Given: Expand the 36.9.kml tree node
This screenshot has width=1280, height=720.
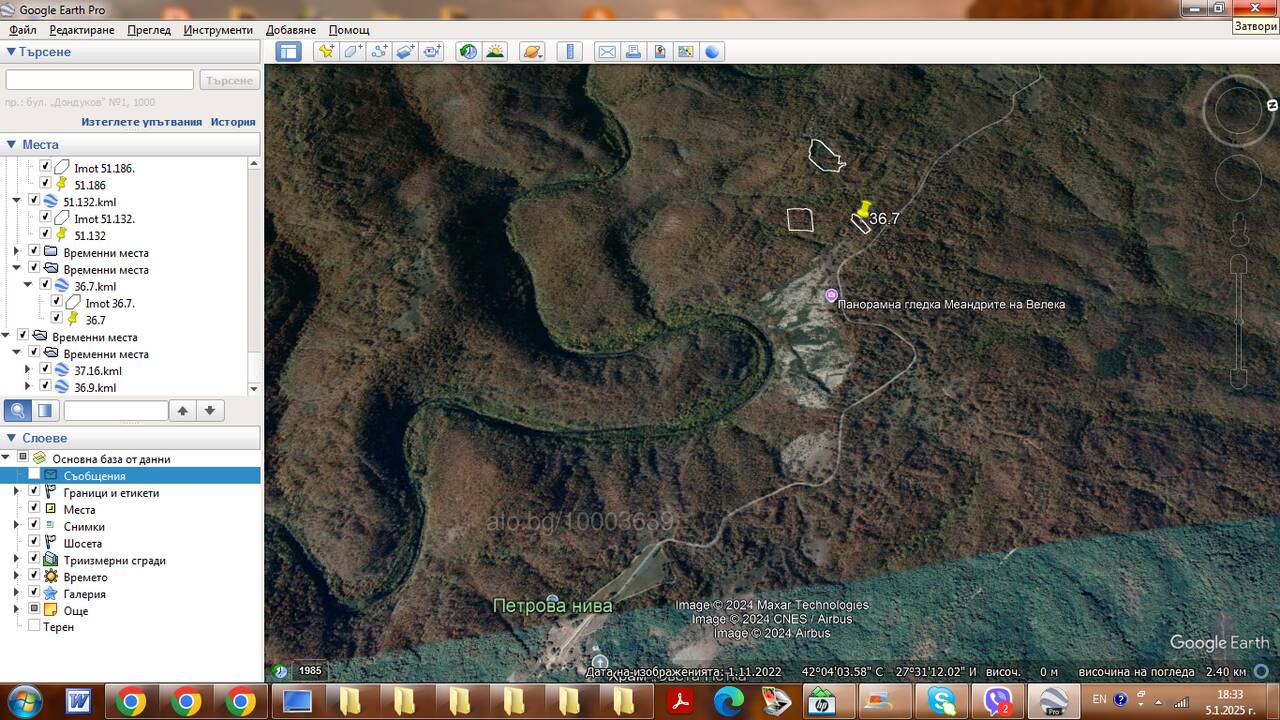Looking at the screenshot, I should [x=29, y=387].
